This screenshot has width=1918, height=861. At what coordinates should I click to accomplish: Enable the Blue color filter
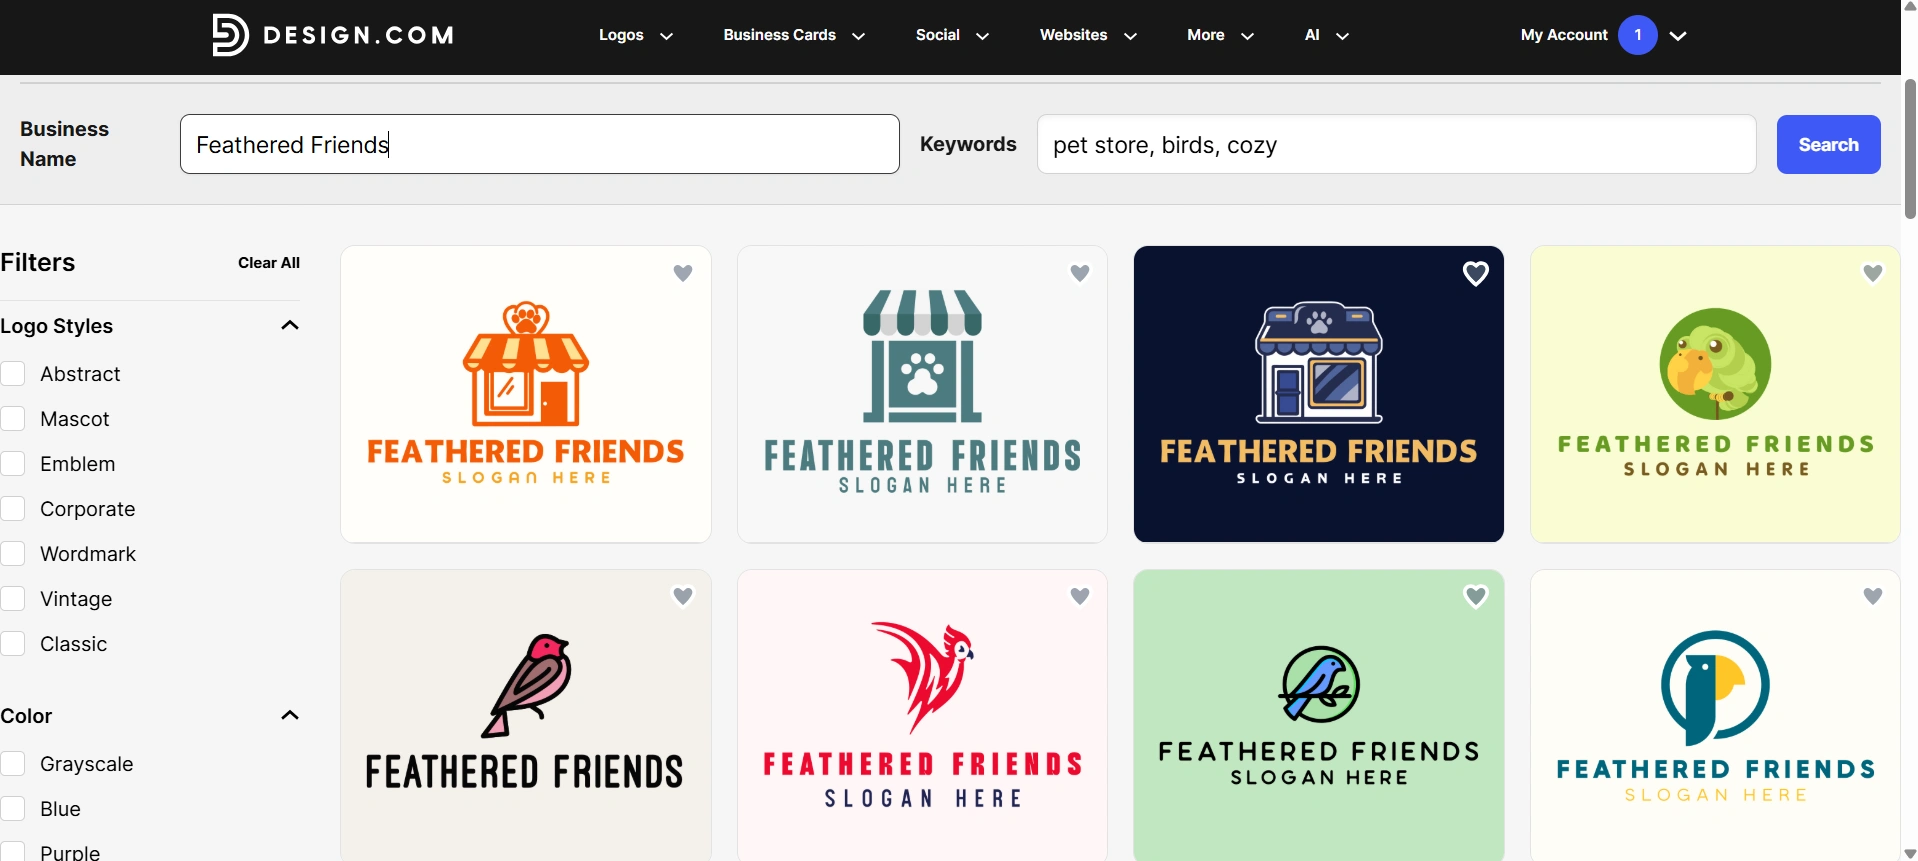tap(13, 809)
